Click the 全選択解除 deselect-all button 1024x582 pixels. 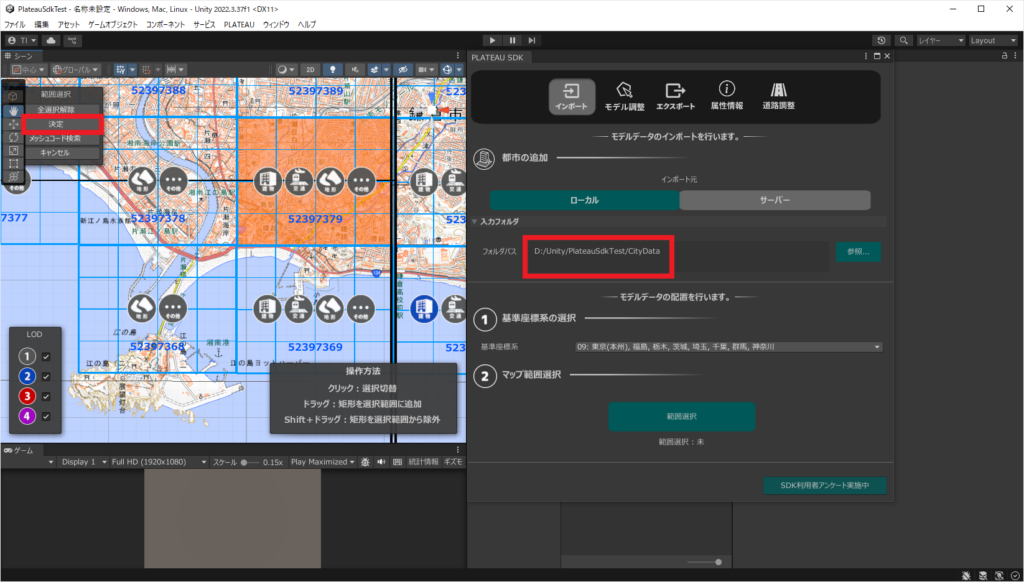56,110
